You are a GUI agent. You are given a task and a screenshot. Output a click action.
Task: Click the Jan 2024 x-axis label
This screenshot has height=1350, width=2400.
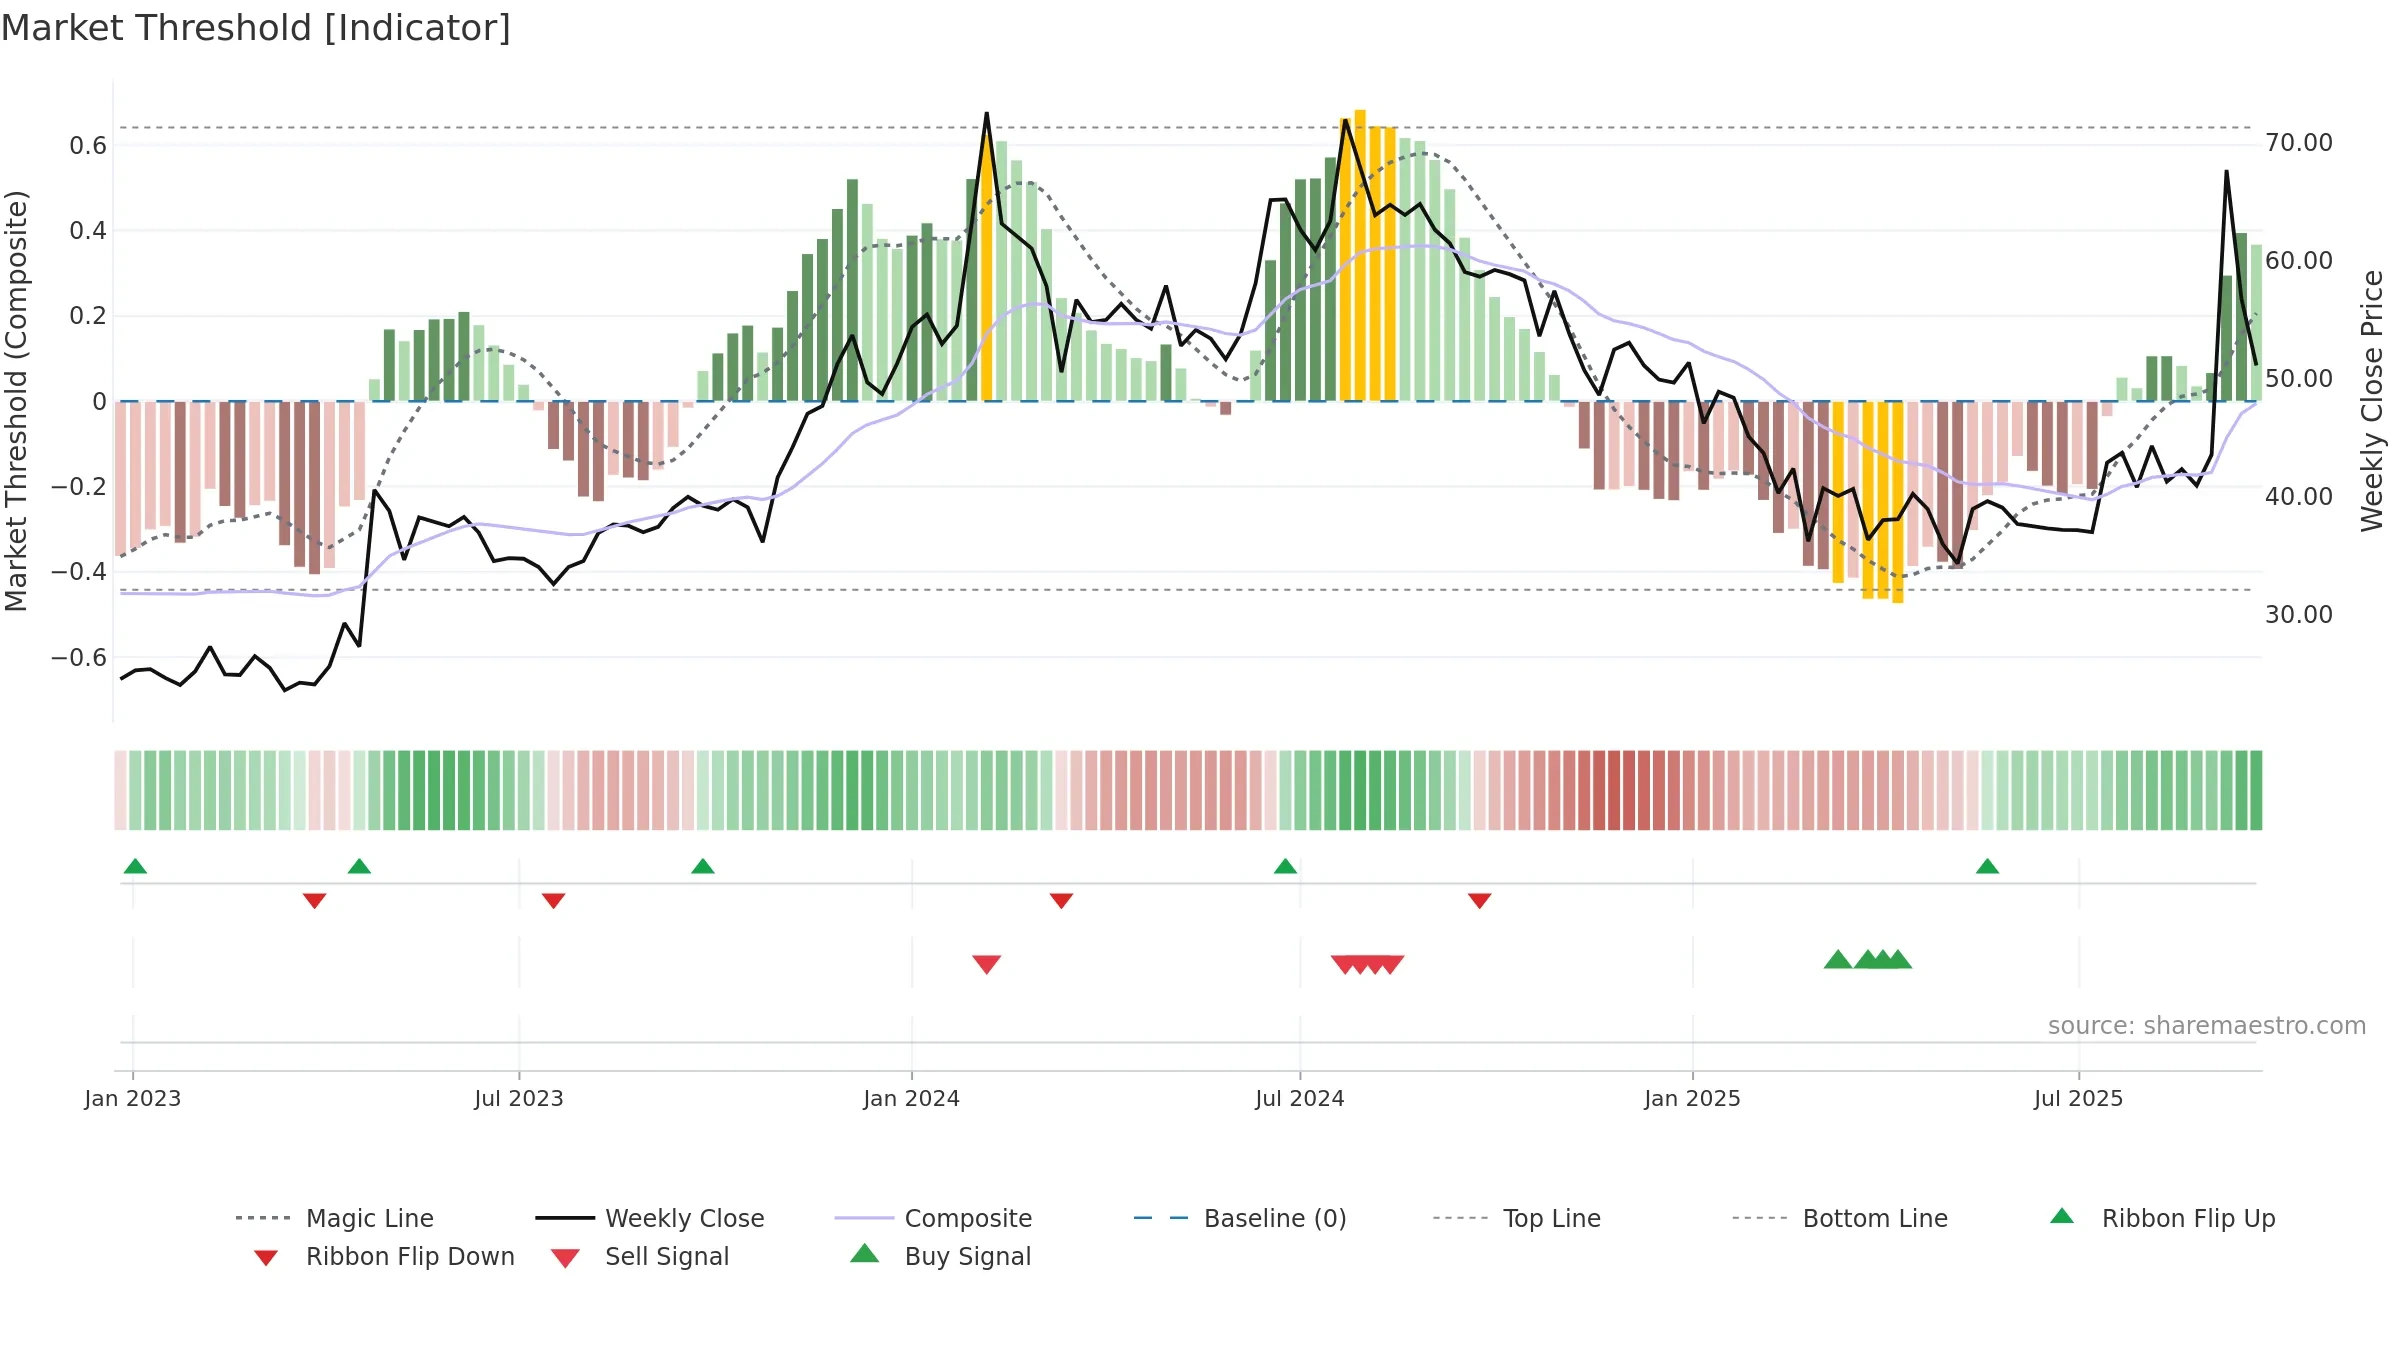click(912, 1099)
